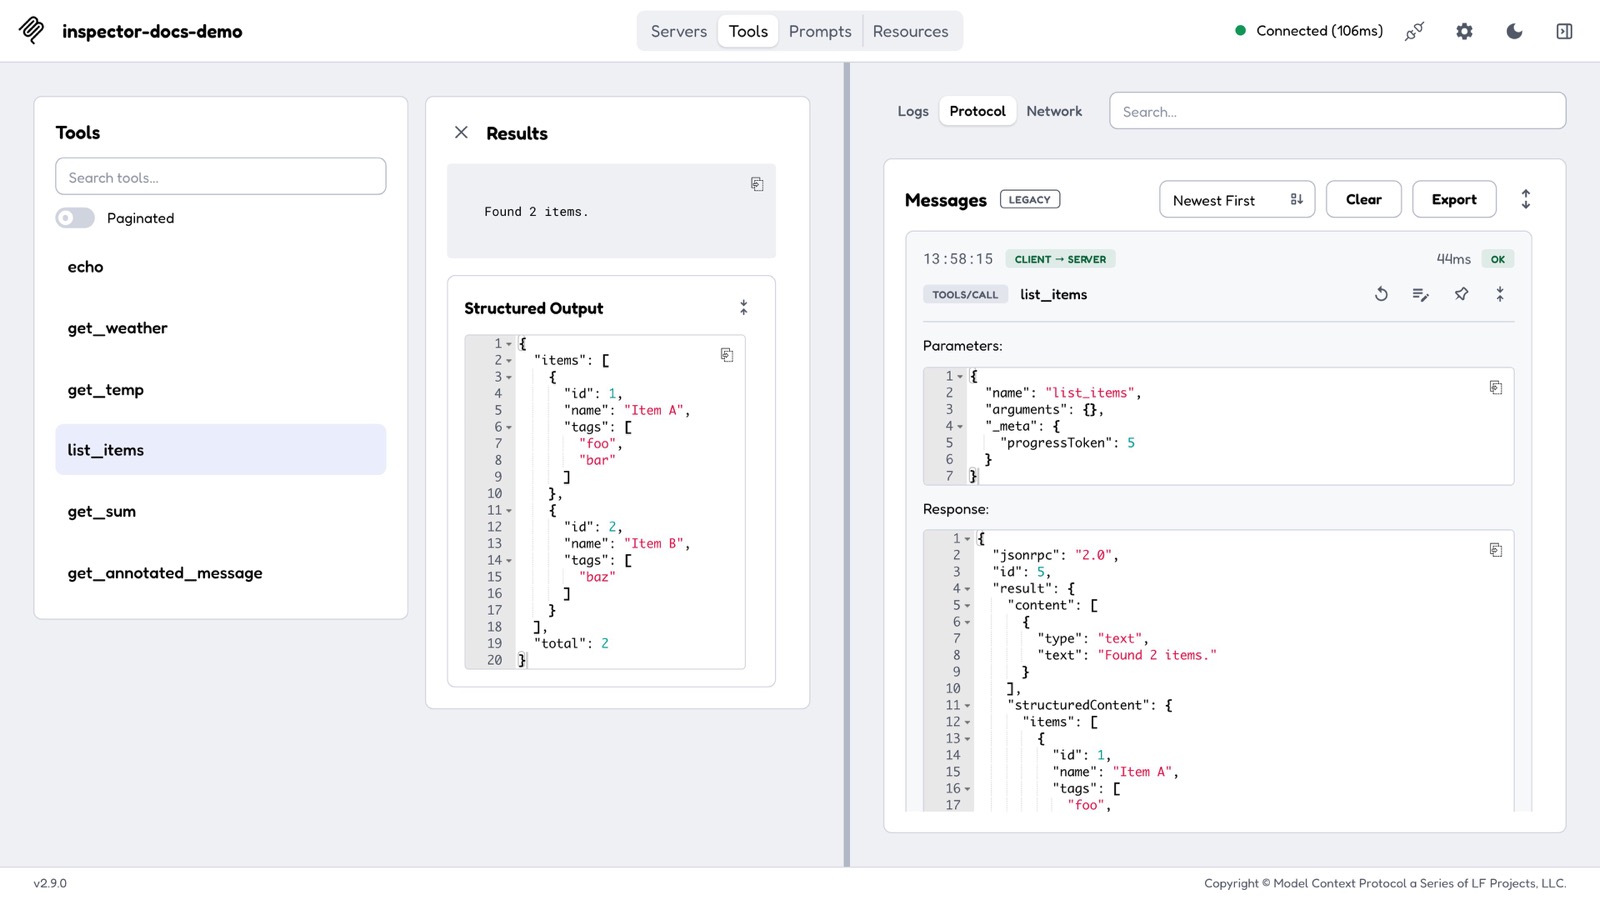Select the get_sum tool
This screenshot has height=900, width=1600.
221,512
